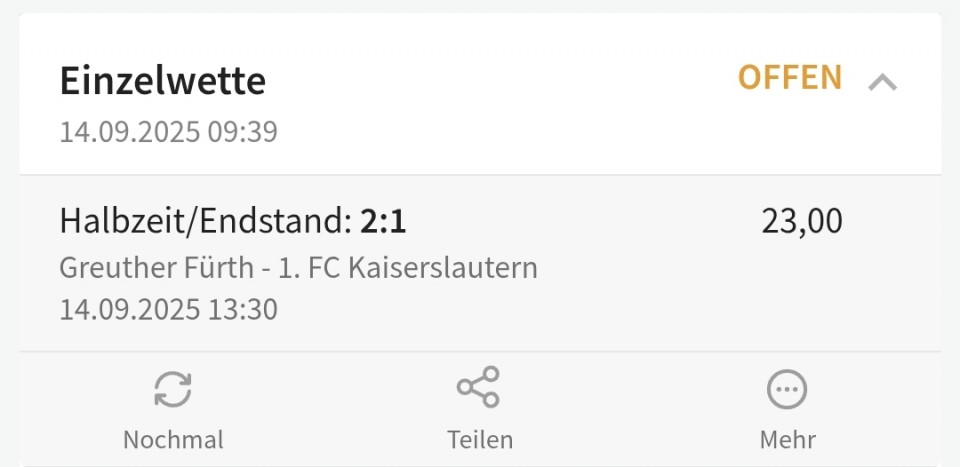The height and width of the screenshot is (467, 960).
Task: Click the grey bet details row background
Action: pyautogui.click(x=480, y=263)
